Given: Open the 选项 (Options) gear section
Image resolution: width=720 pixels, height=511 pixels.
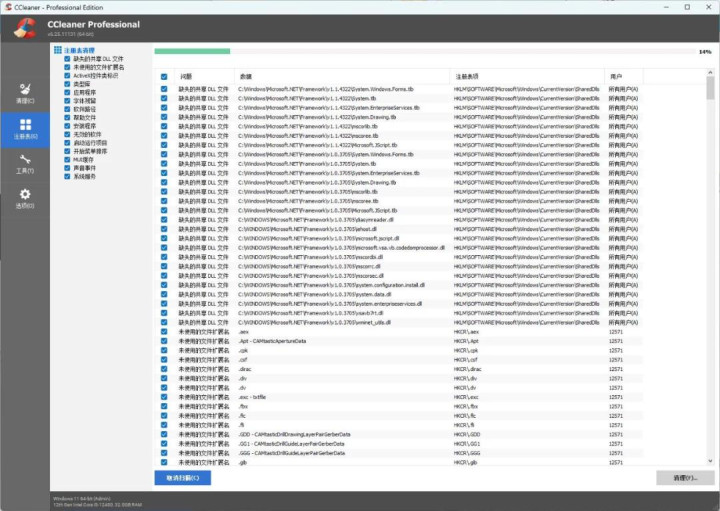Looking at the screenshot, I should [24, 195].
